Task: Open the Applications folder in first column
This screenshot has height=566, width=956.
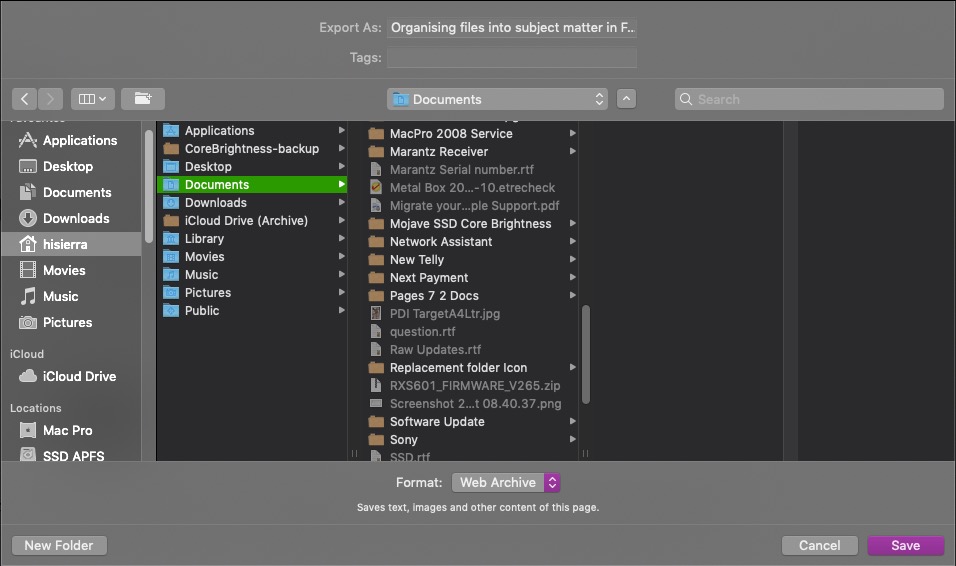Action: [x=252, y=131]
